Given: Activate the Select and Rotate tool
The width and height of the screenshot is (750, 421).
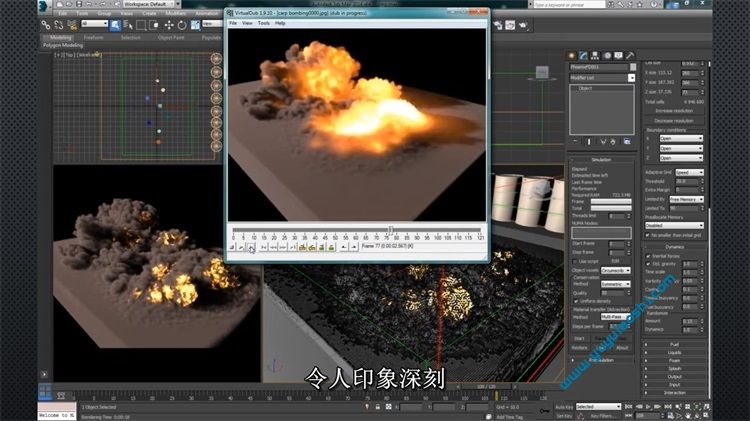Looking at the screenshot, I should [182, 25].
